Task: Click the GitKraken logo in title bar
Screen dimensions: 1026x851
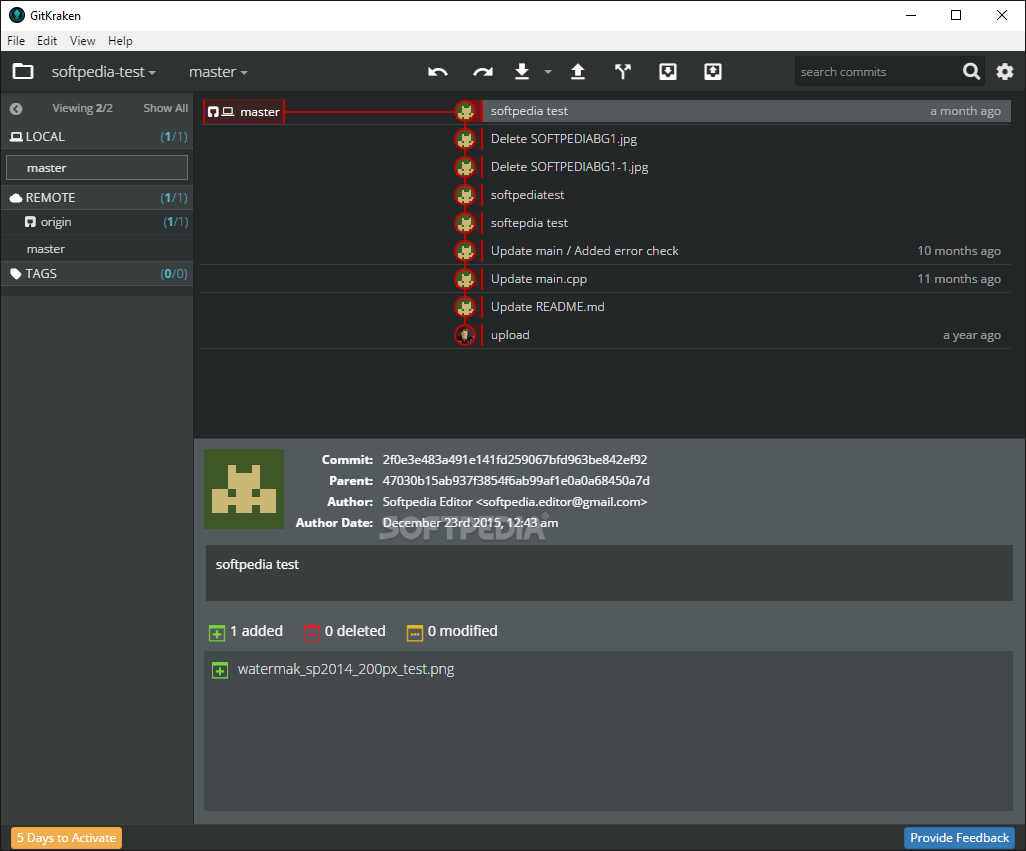Action: [17, 15]
